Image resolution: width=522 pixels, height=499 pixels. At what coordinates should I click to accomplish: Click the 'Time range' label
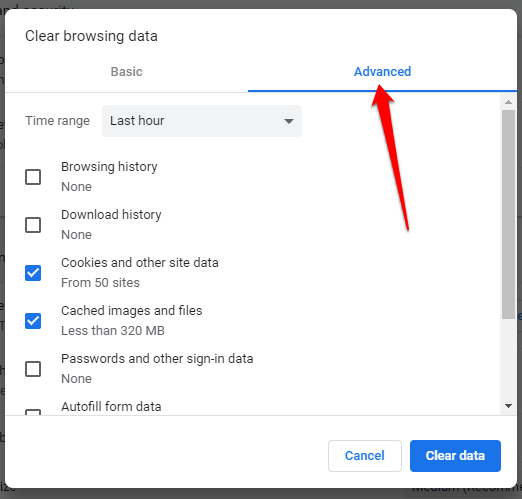(x=58, y=121)
